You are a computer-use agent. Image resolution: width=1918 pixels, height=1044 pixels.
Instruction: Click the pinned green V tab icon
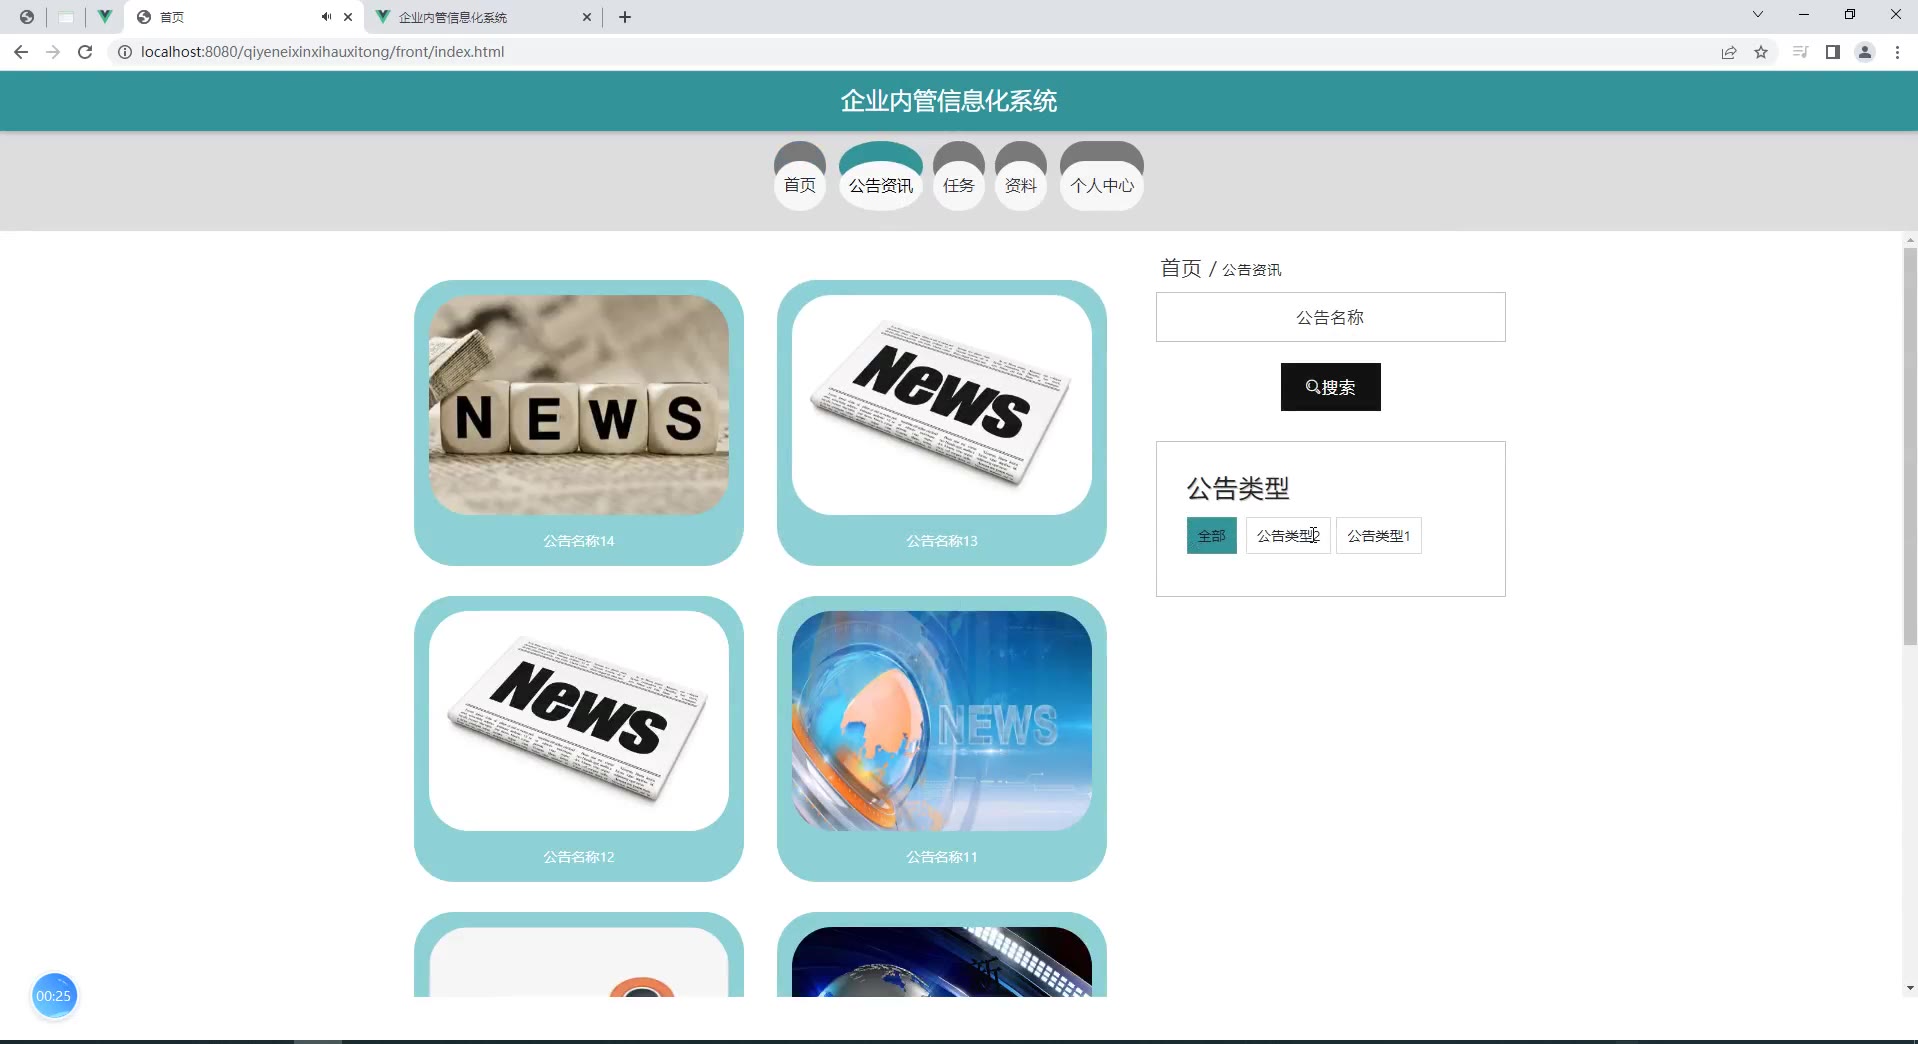point(104,17)
